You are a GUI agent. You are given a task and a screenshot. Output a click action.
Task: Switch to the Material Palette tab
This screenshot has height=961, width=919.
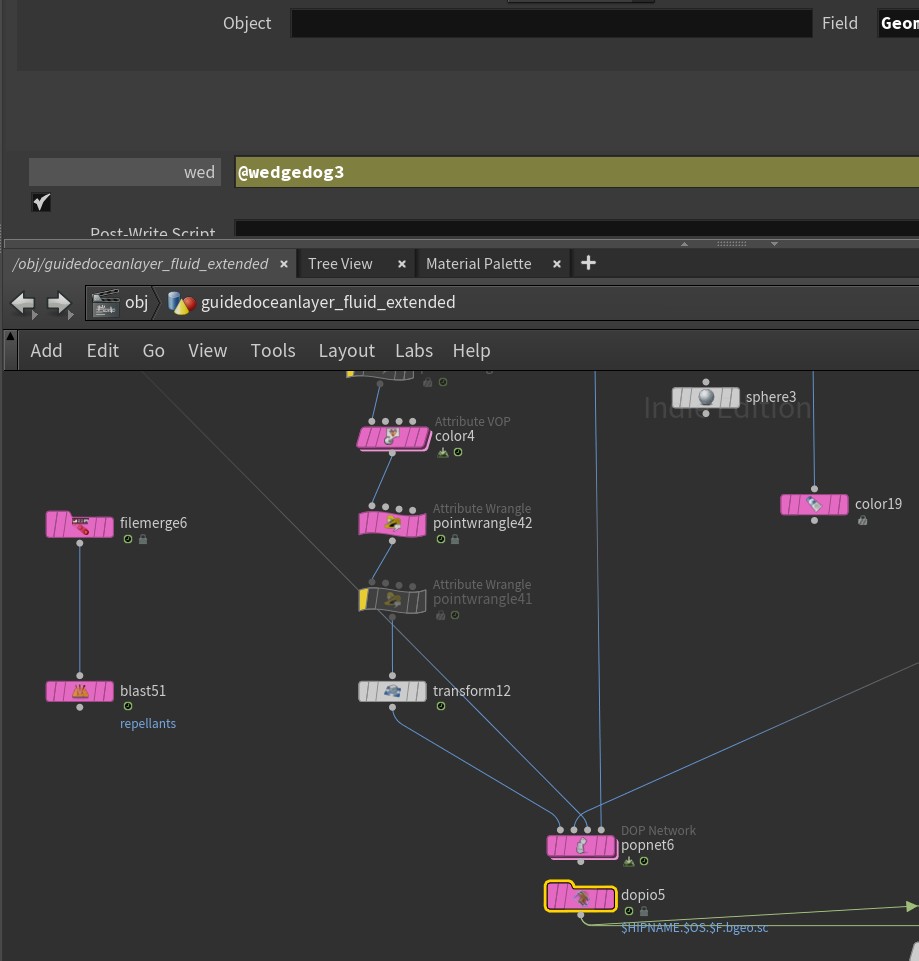pos(479,264)
